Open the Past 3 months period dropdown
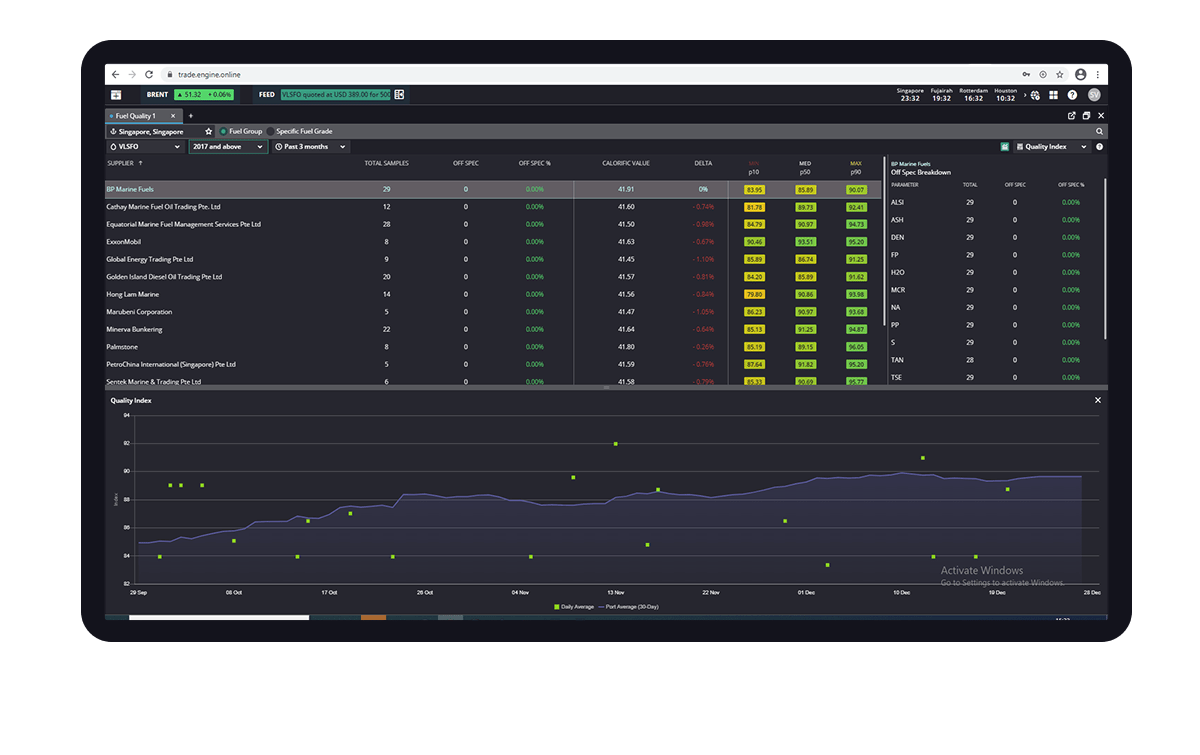Screen dimensions: 1200x755 point(310,147)
